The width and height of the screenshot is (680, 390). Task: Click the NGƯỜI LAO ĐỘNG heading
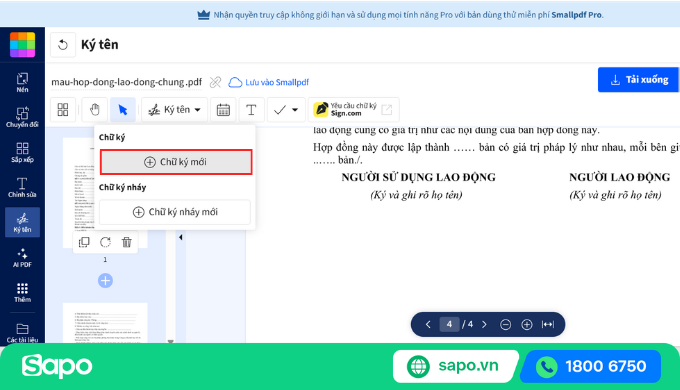tap(620, 177)
